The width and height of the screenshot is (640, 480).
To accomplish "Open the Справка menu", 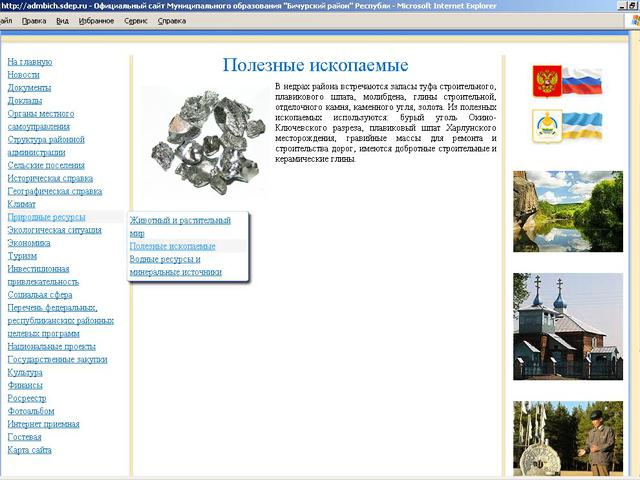I will click(x=172, y=21).
